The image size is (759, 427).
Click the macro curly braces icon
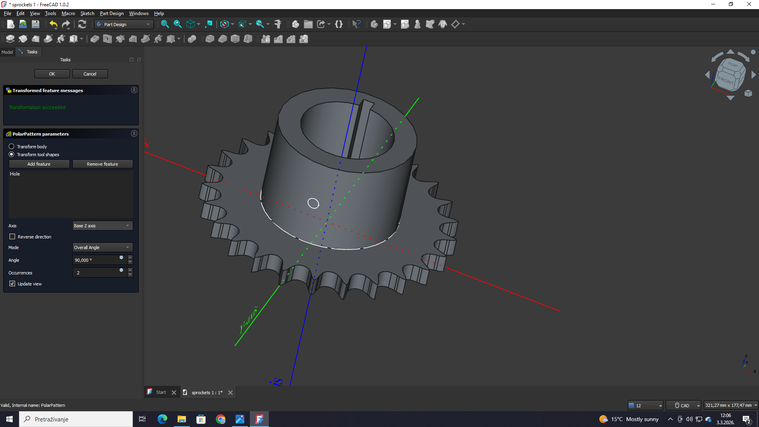[x=339, y=24]
